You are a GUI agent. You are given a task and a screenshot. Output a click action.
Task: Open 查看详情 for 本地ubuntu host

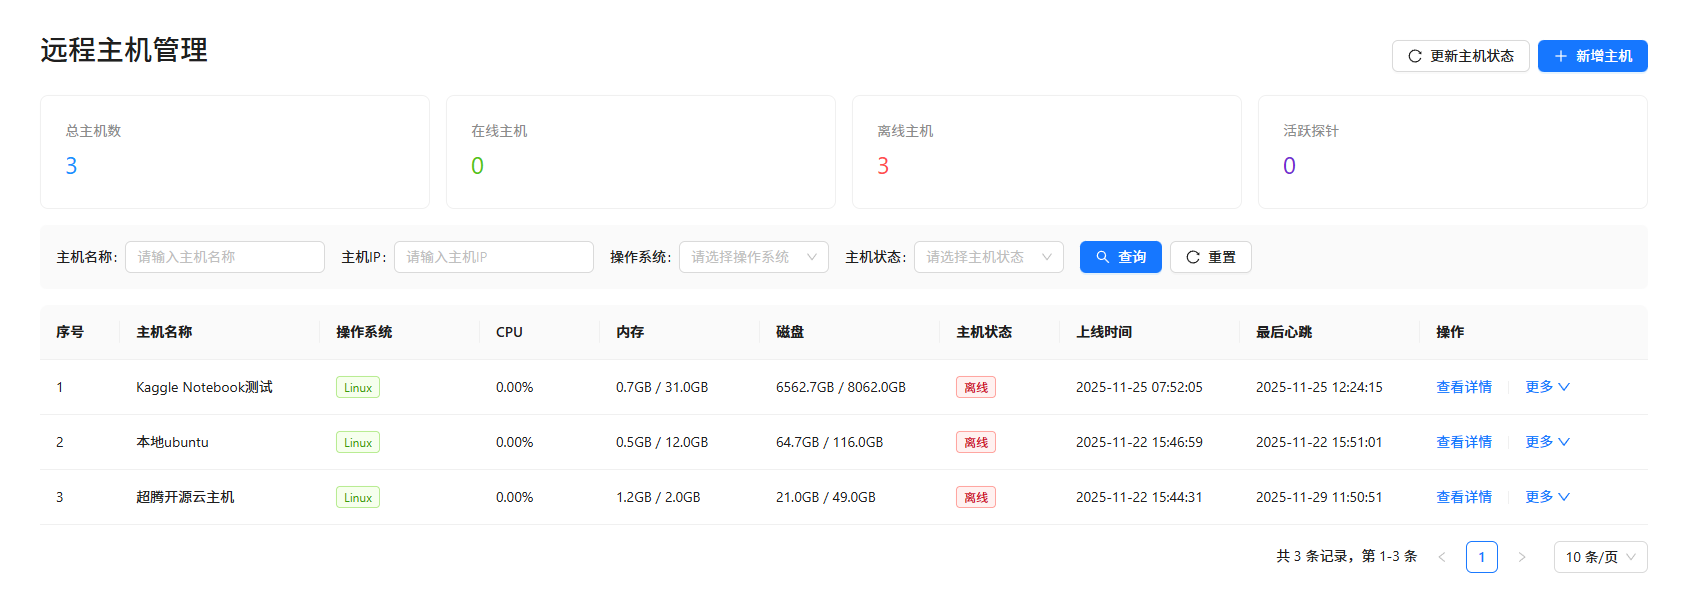point(1463,442)
